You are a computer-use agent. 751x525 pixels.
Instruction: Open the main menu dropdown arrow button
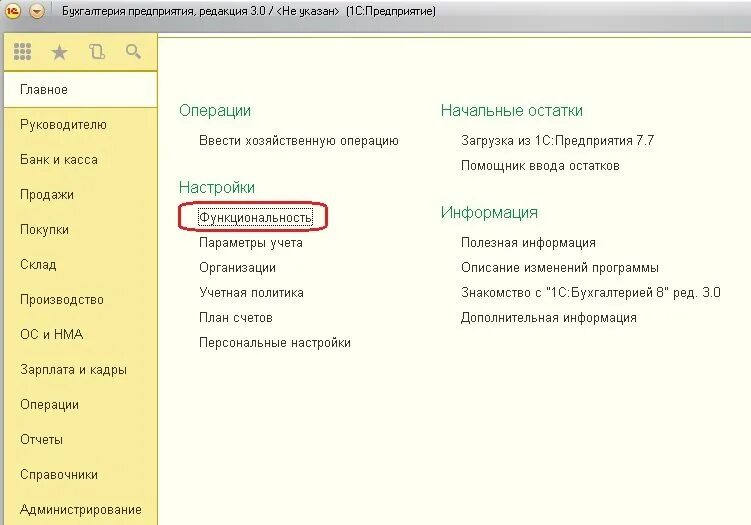click(37, 11)
